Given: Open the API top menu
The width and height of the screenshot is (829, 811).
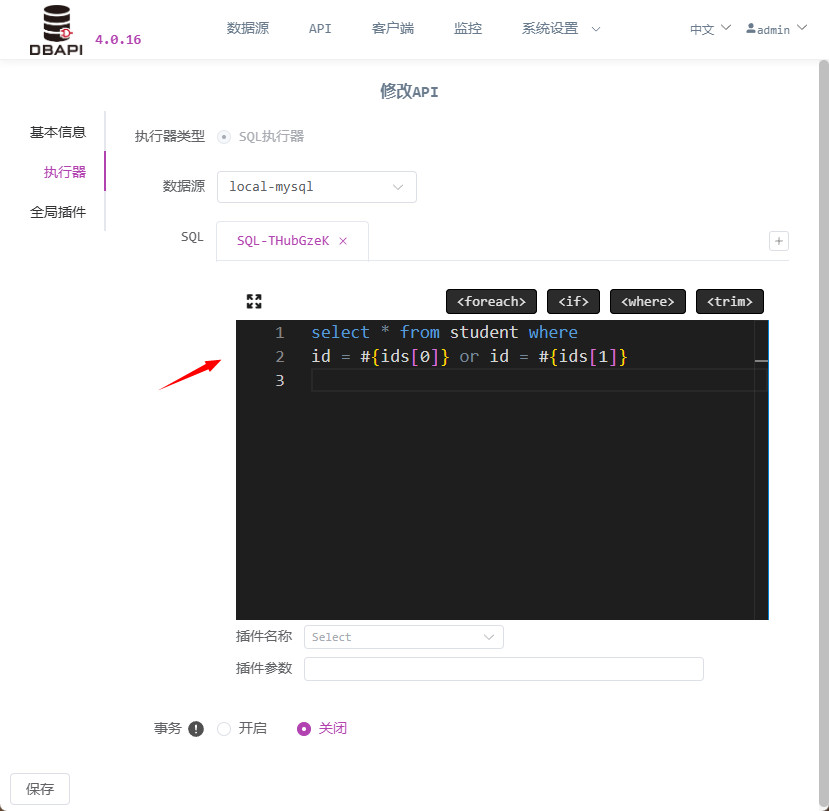Looking at the screenshot, I should click(x=320, y=29).
